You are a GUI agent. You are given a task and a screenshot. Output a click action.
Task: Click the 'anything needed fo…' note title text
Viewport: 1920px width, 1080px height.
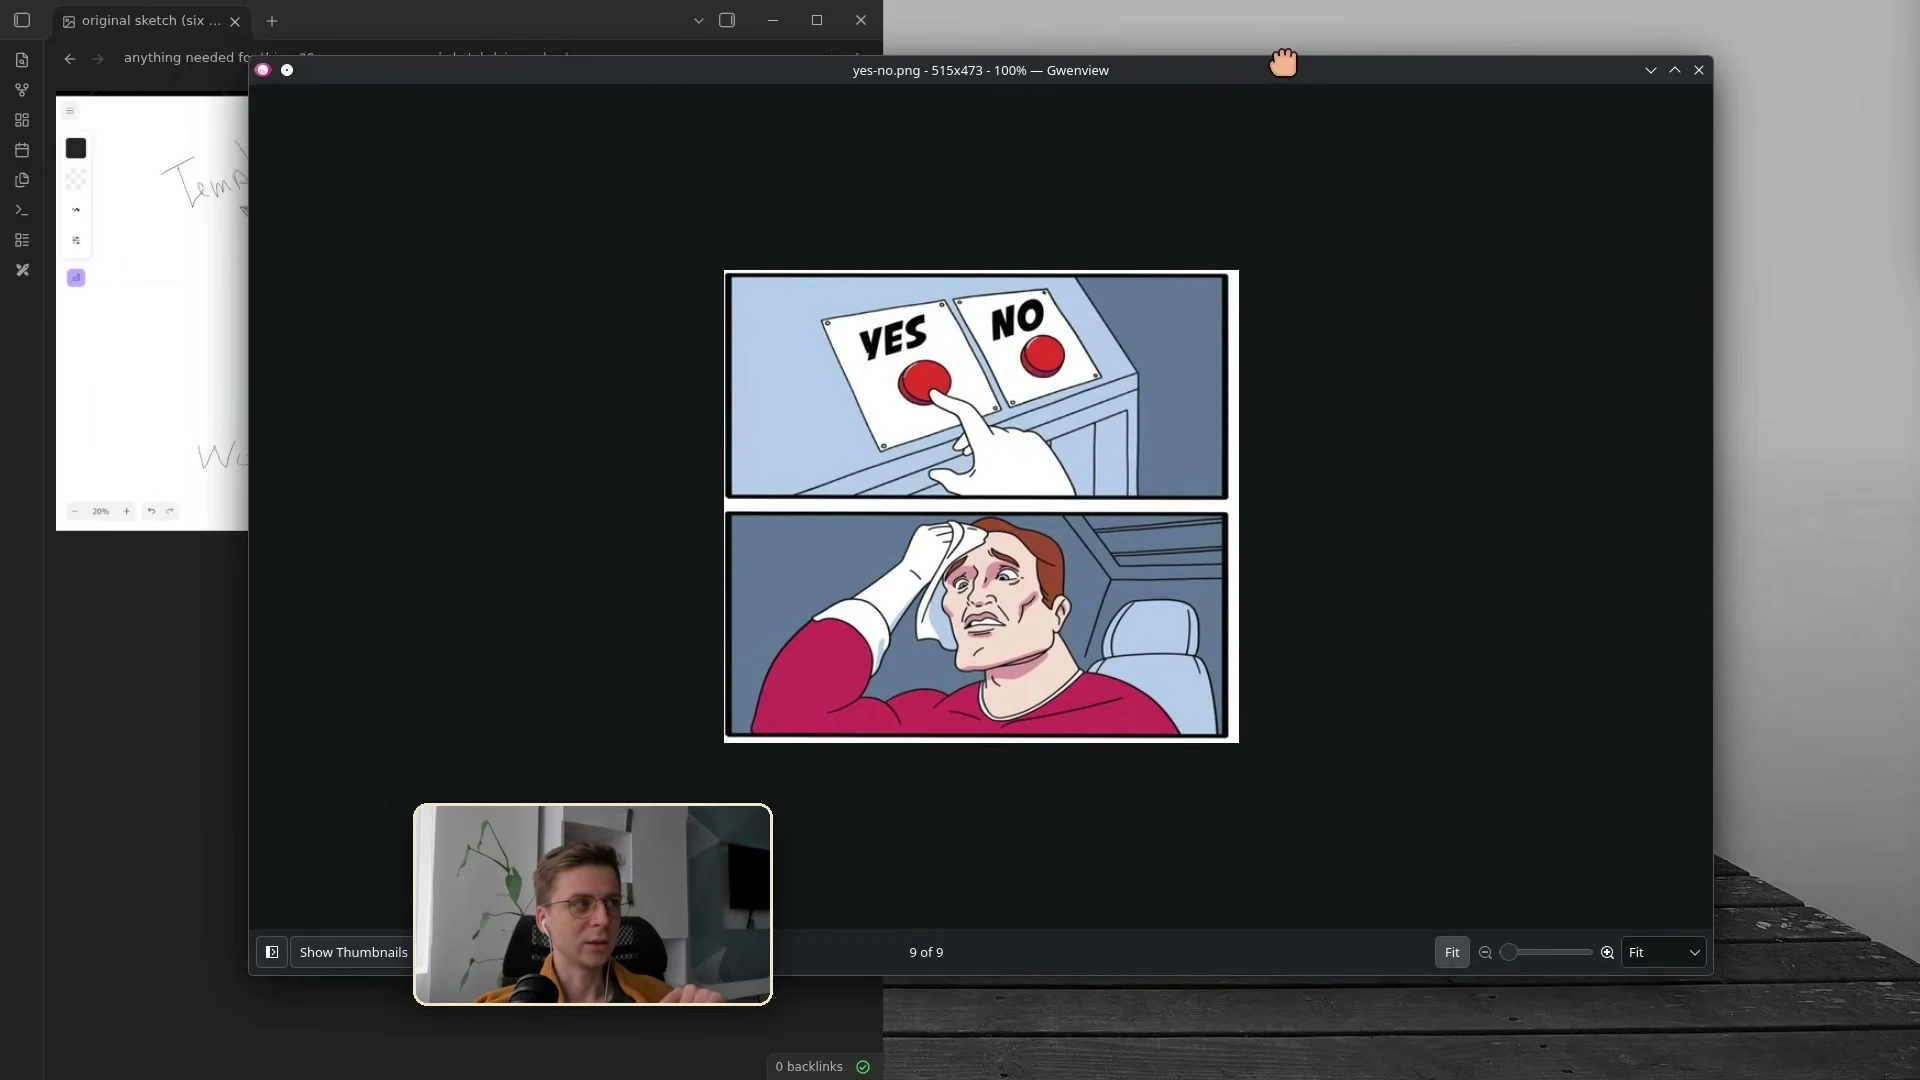click(x=186, y=58)
